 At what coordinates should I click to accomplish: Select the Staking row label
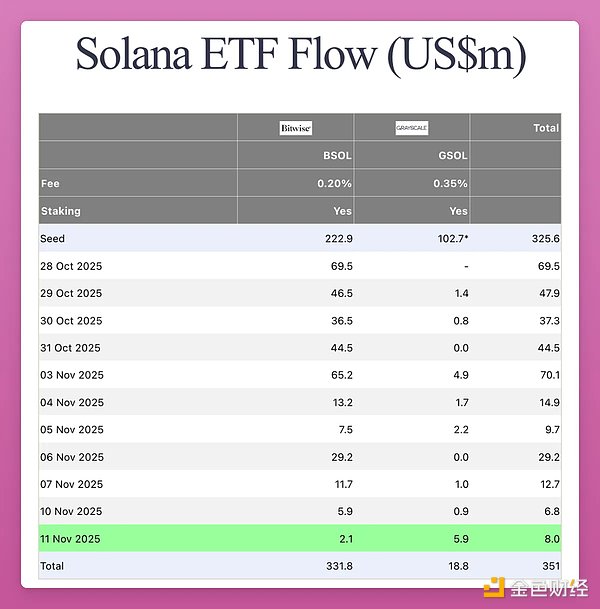pyautogui.click(x=59, y=211)
